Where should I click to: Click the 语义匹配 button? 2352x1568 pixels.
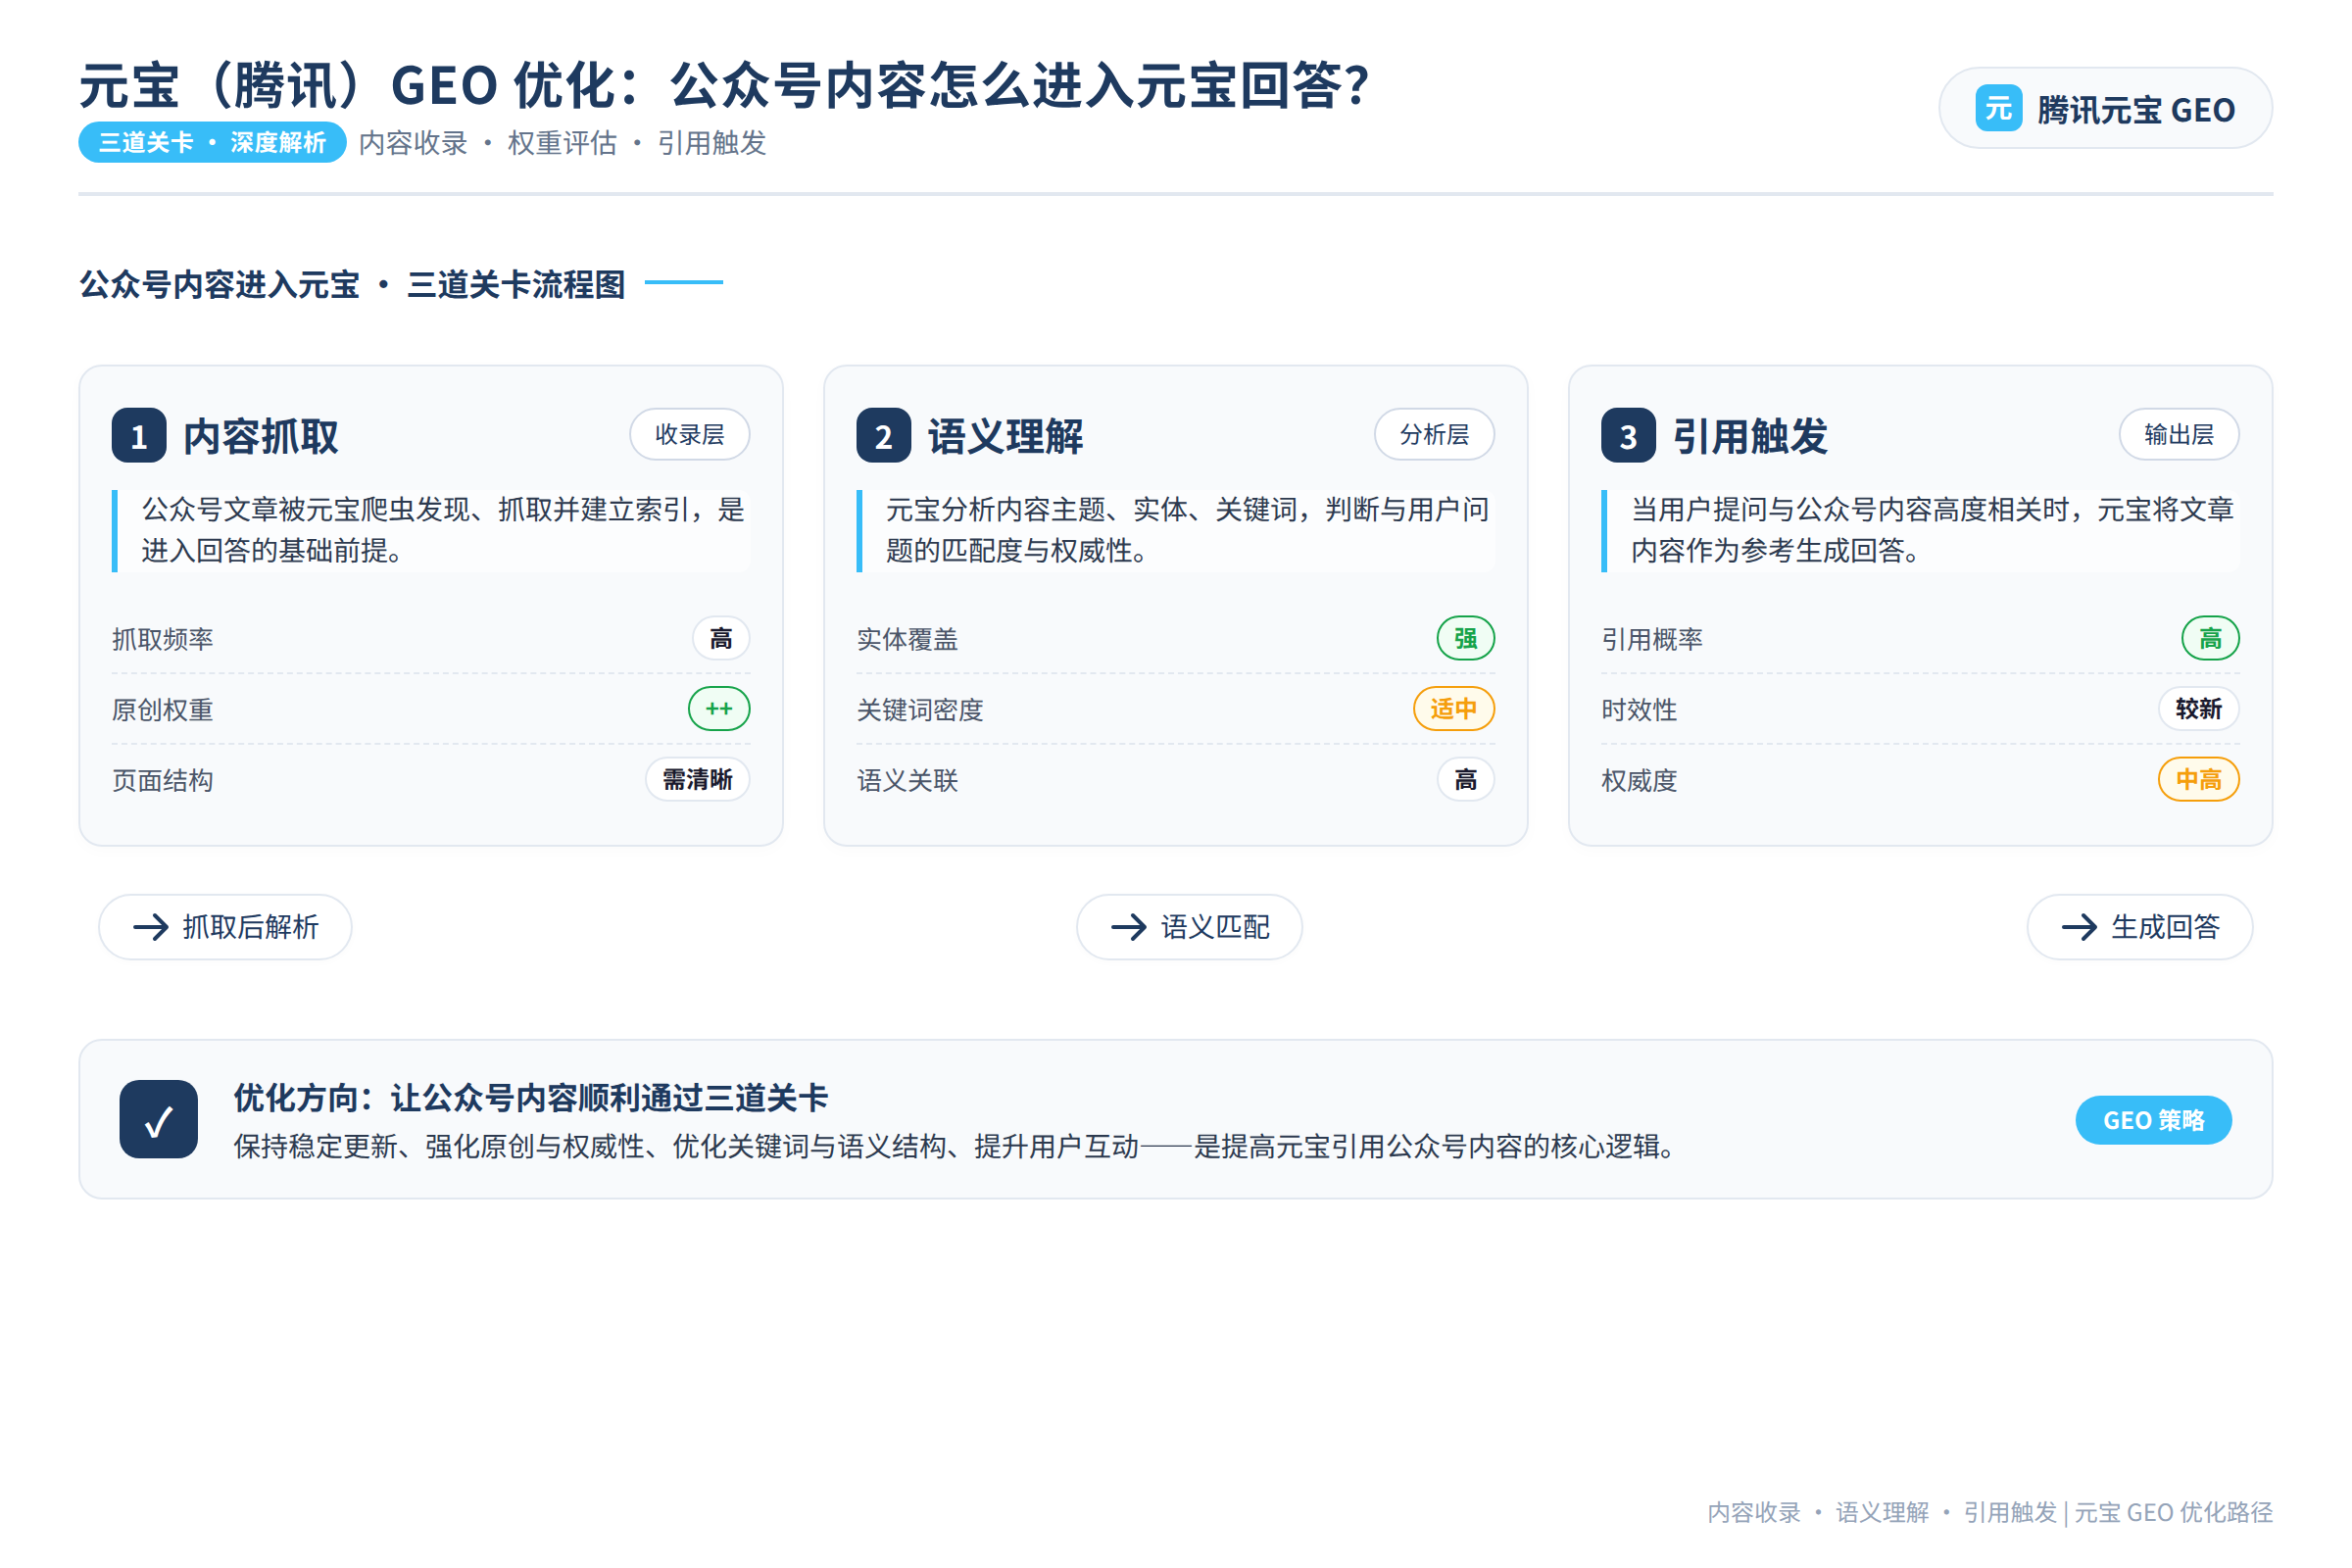click(x=1189, y=927)
